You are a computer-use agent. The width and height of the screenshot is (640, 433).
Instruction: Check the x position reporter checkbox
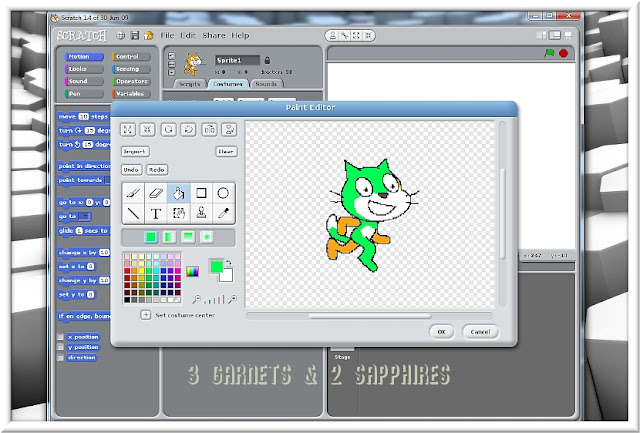click(60, 337)
